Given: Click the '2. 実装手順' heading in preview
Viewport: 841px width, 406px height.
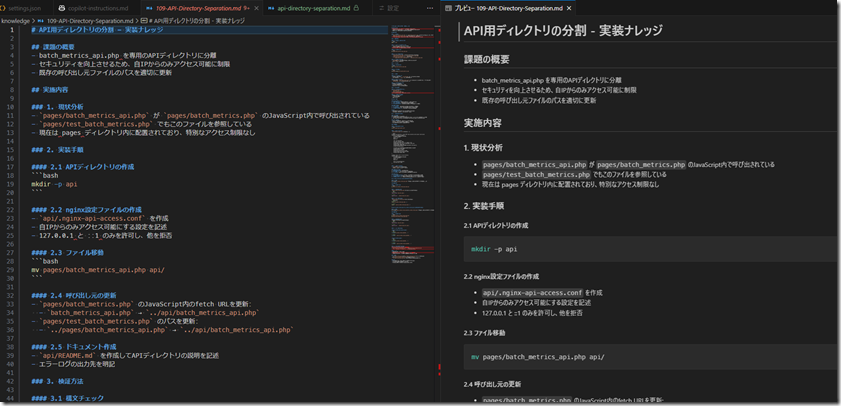Looking at the screenshot, I should click(483, 206).
